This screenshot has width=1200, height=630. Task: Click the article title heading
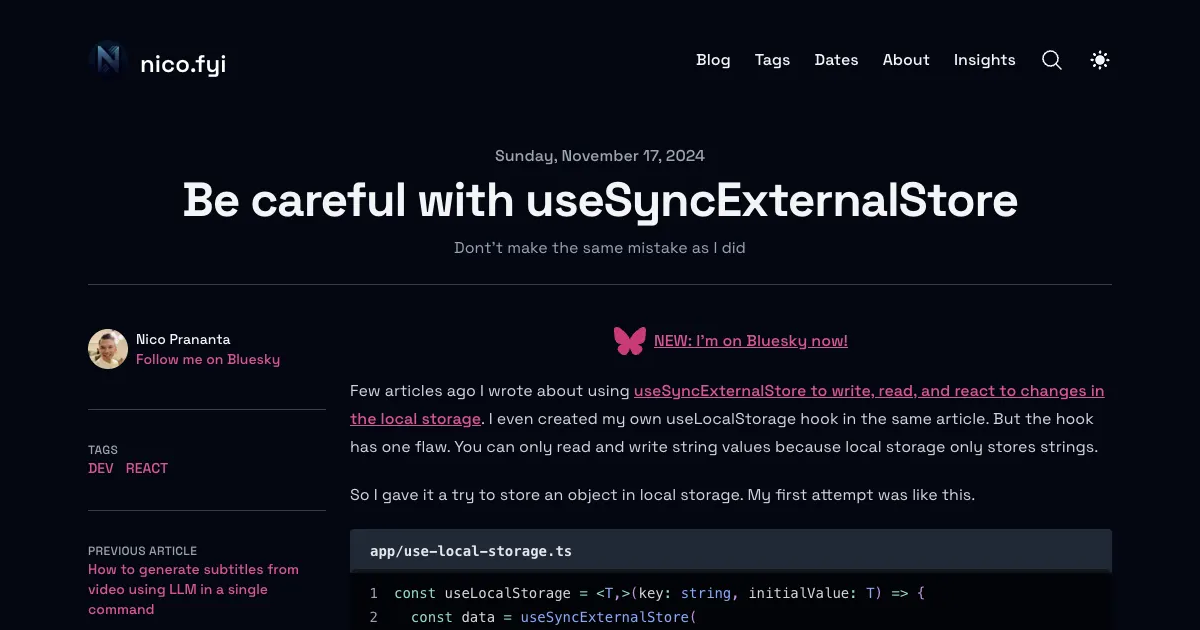[x=600, y=201]
